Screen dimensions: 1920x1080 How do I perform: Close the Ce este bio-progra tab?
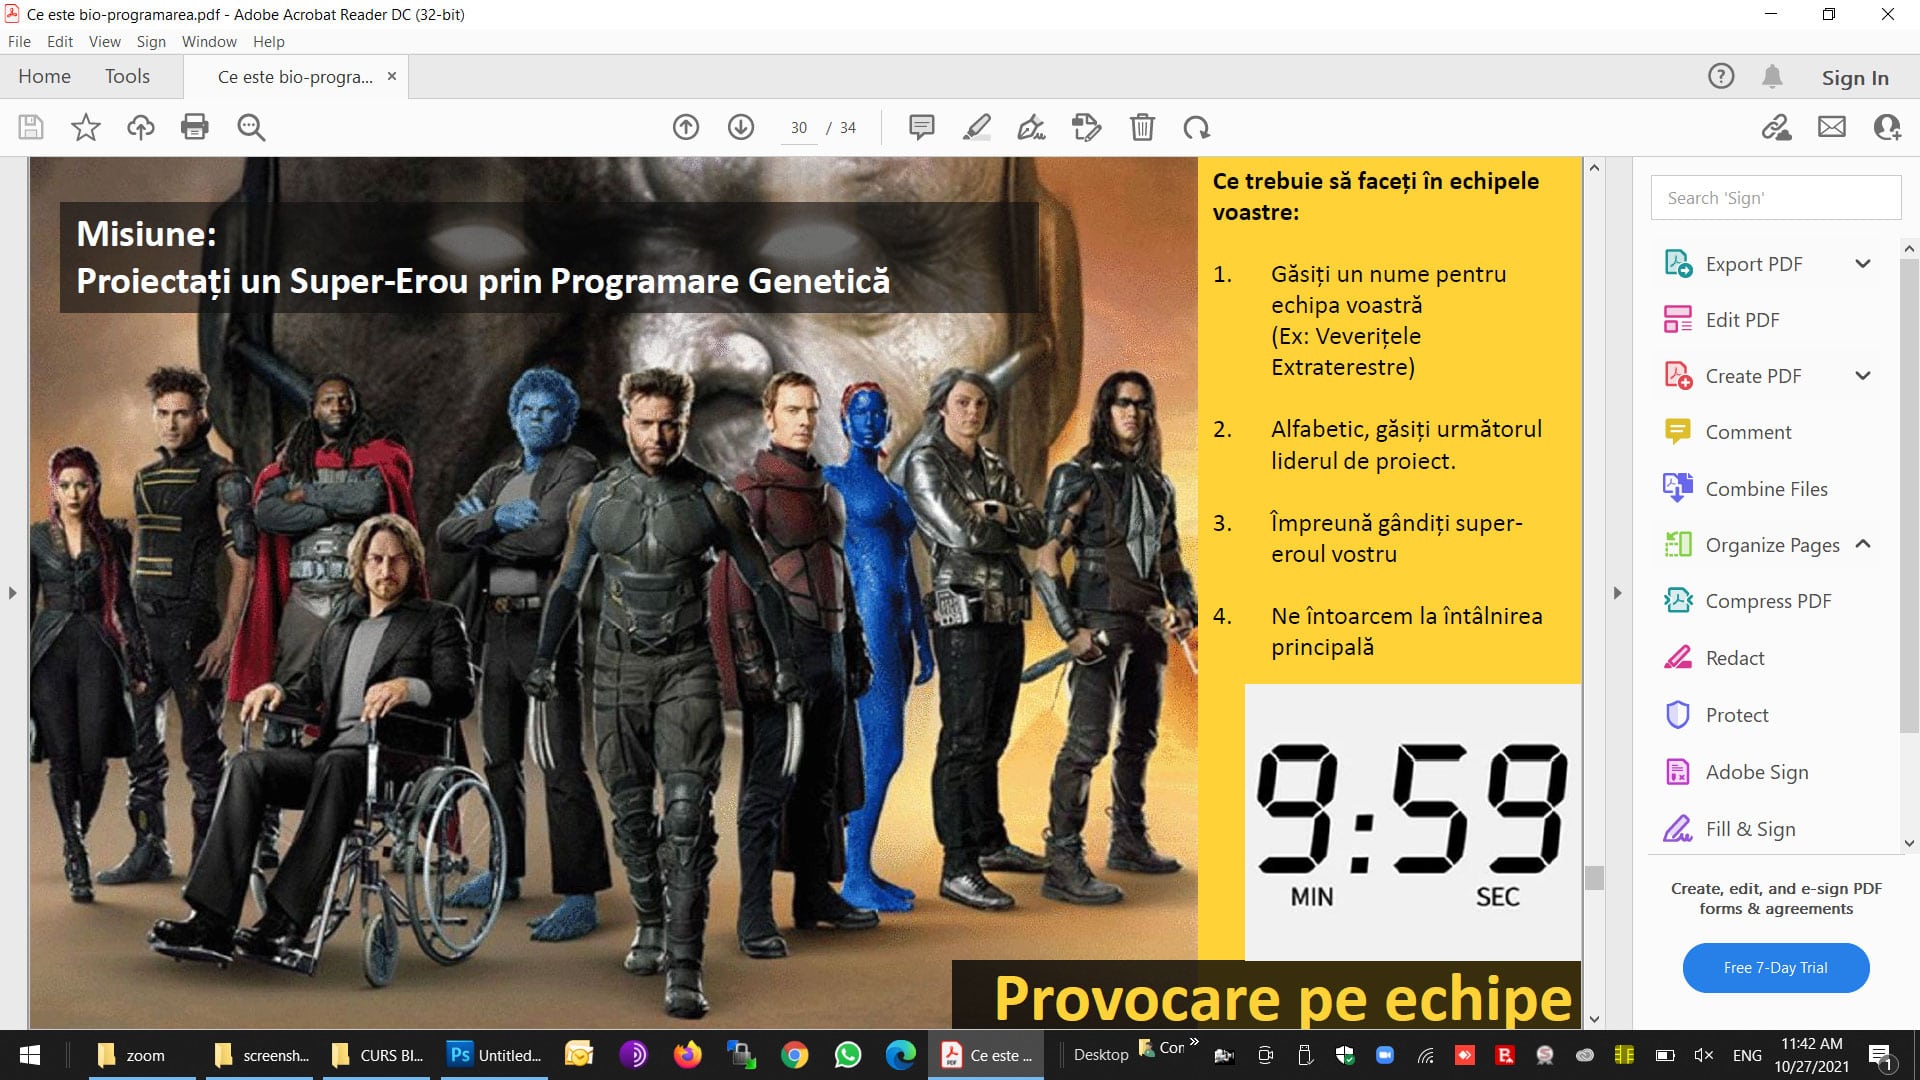[x=392, y=76]
